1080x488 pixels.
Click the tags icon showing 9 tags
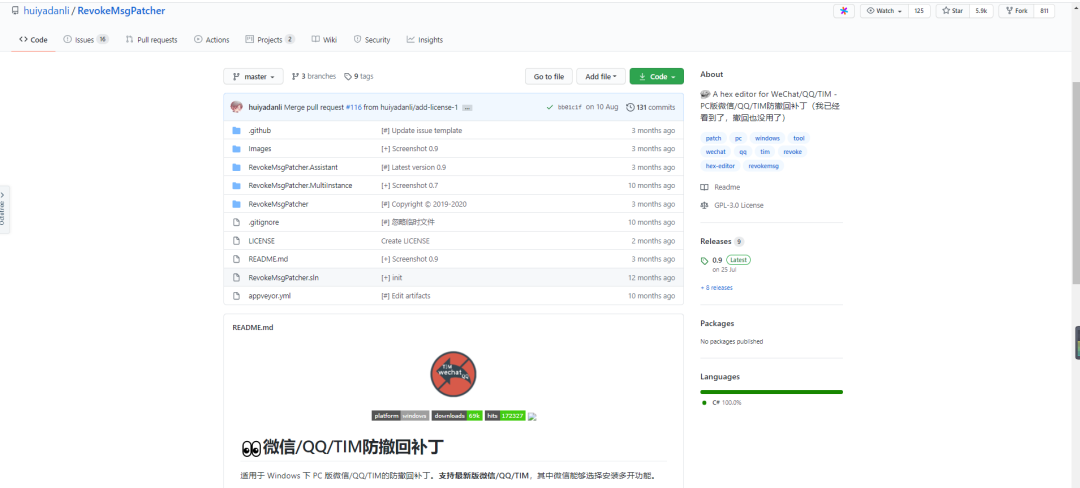(x=348, y=76)
